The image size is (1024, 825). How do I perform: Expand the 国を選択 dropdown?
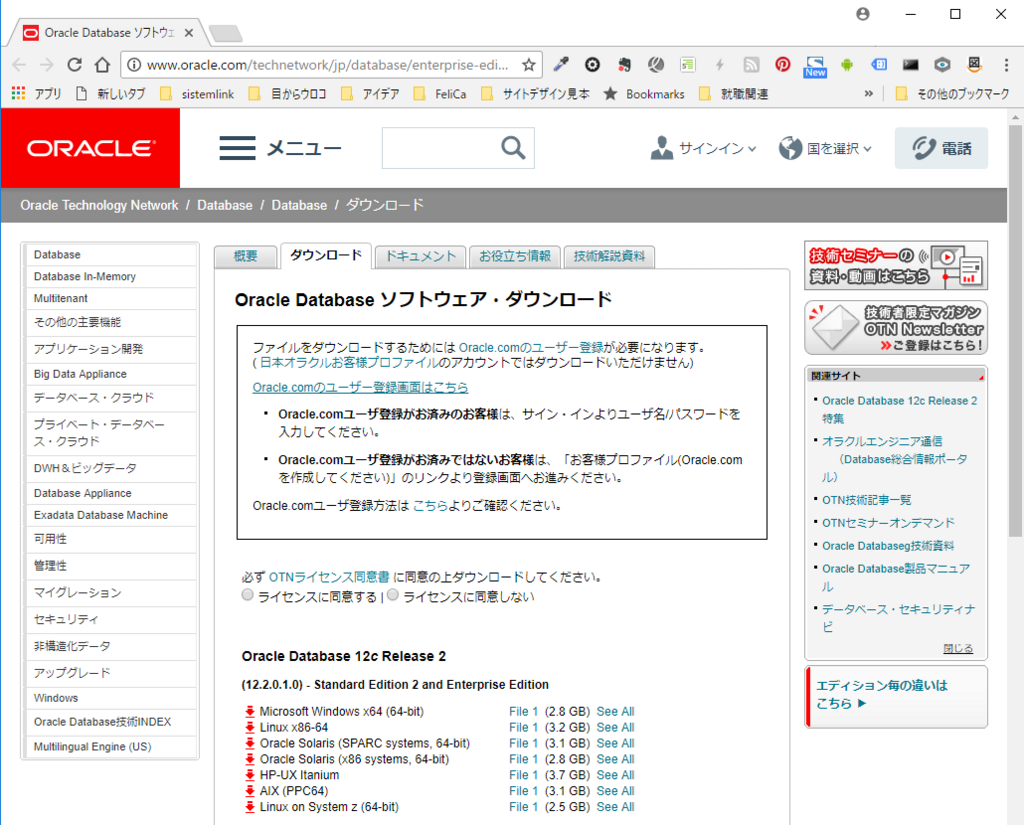pos(825,148)
